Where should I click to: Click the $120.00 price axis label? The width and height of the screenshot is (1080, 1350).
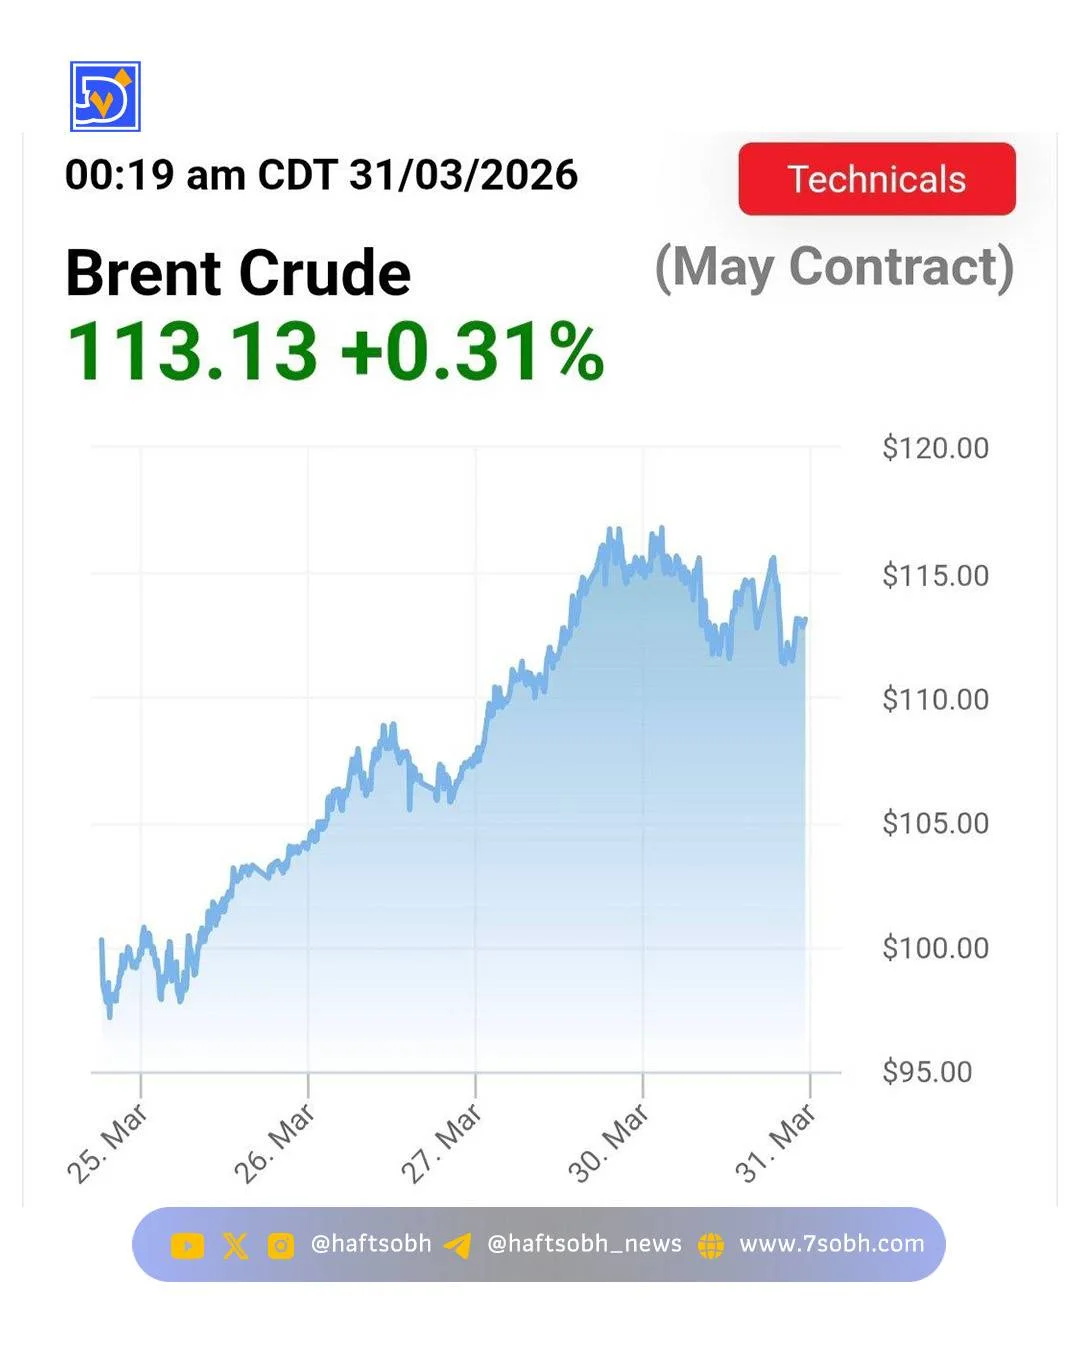tap(935, 448)
